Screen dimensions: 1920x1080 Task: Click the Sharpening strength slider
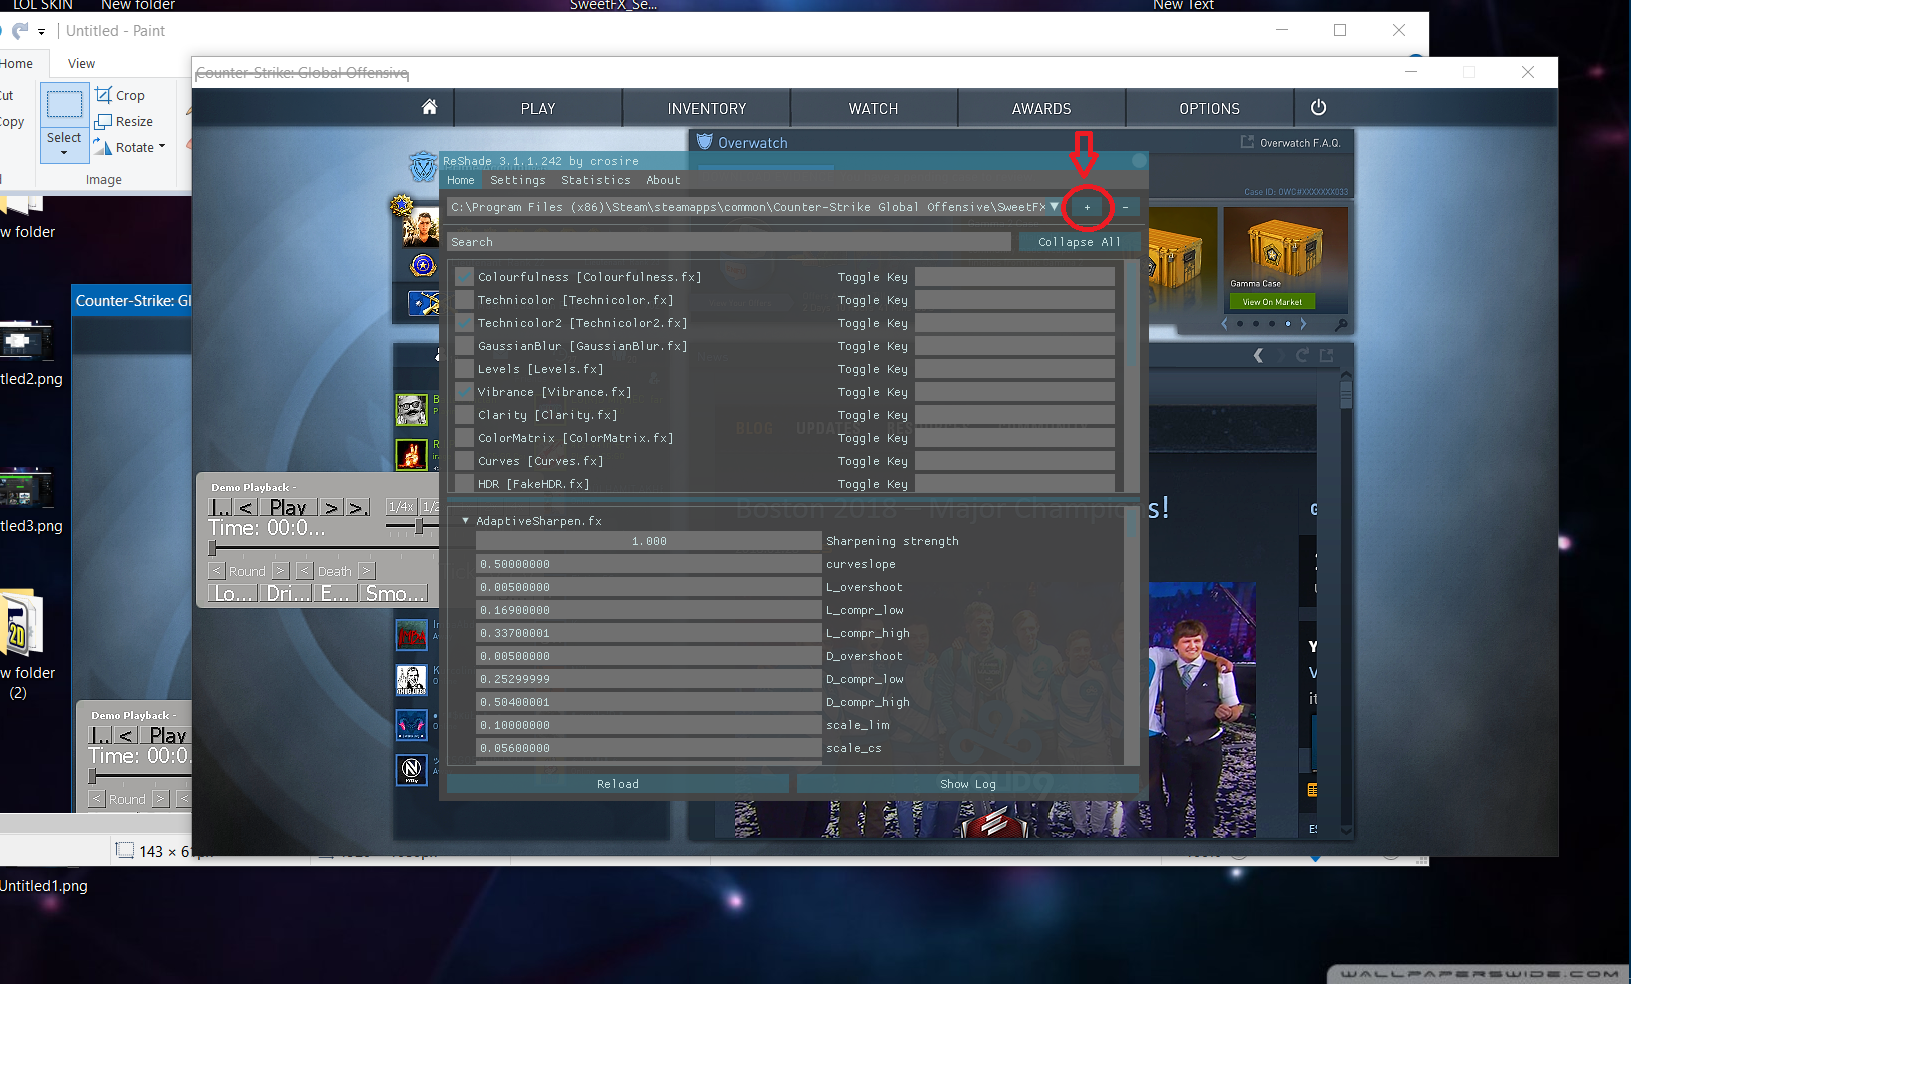pos(648,541)
